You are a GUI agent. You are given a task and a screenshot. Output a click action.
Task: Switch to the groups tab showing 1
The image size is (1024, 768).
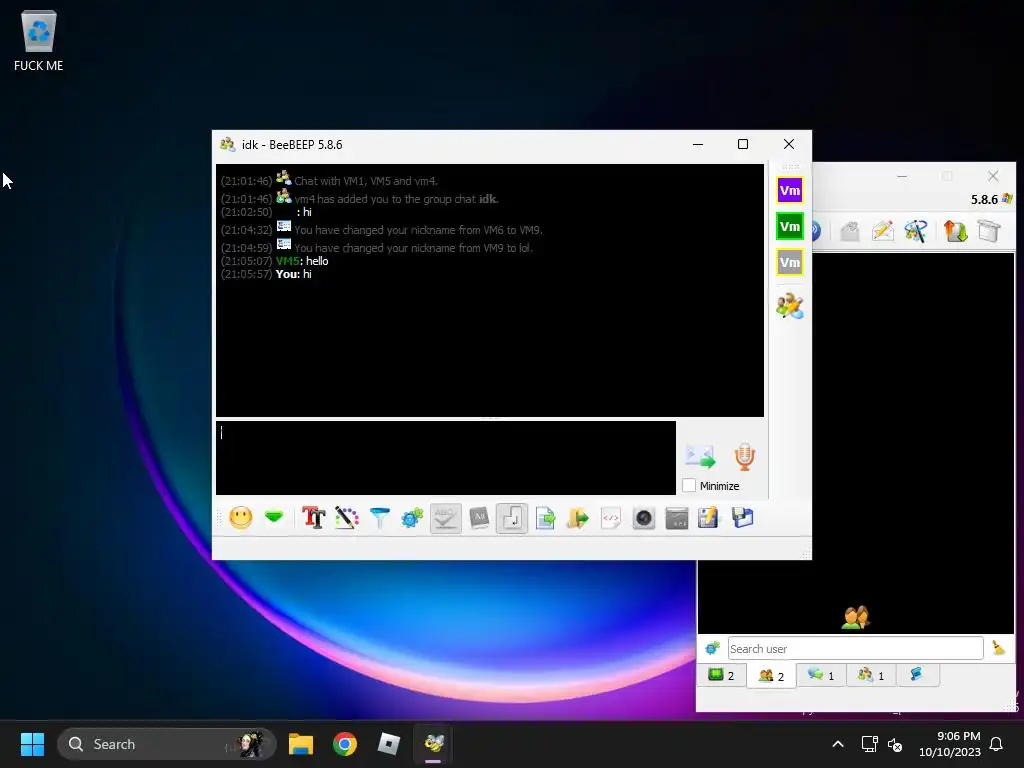point(871,675)
